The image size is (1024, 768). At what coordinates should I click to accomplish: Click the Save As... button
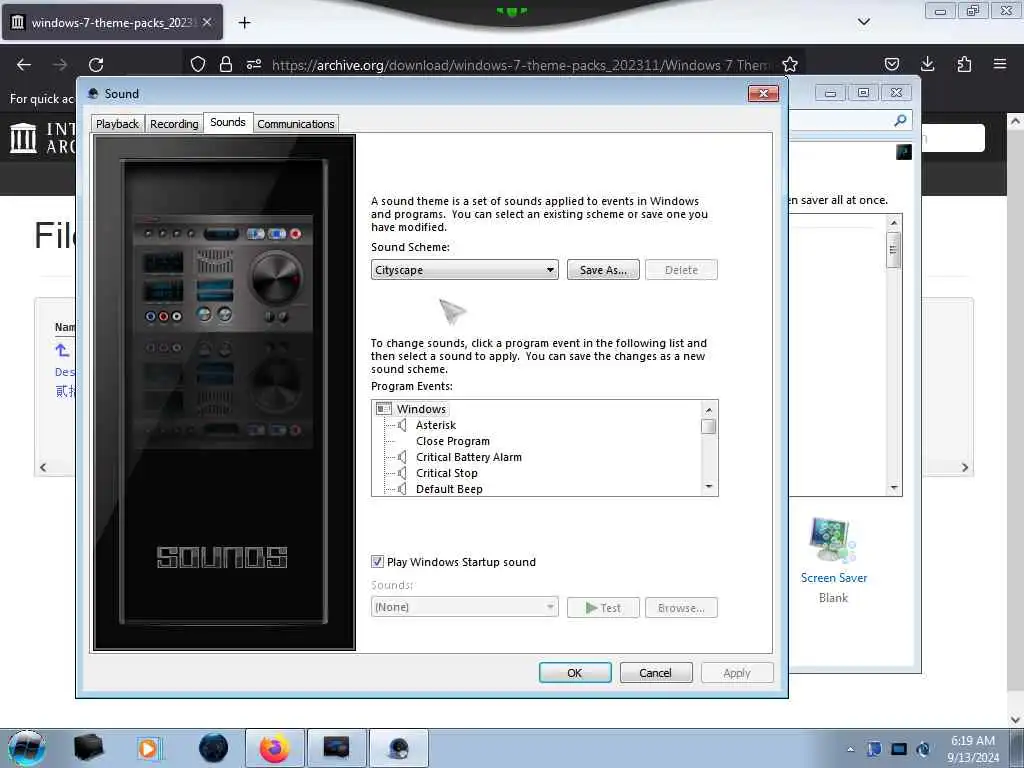pyautogui.click(x=603, y=270)
